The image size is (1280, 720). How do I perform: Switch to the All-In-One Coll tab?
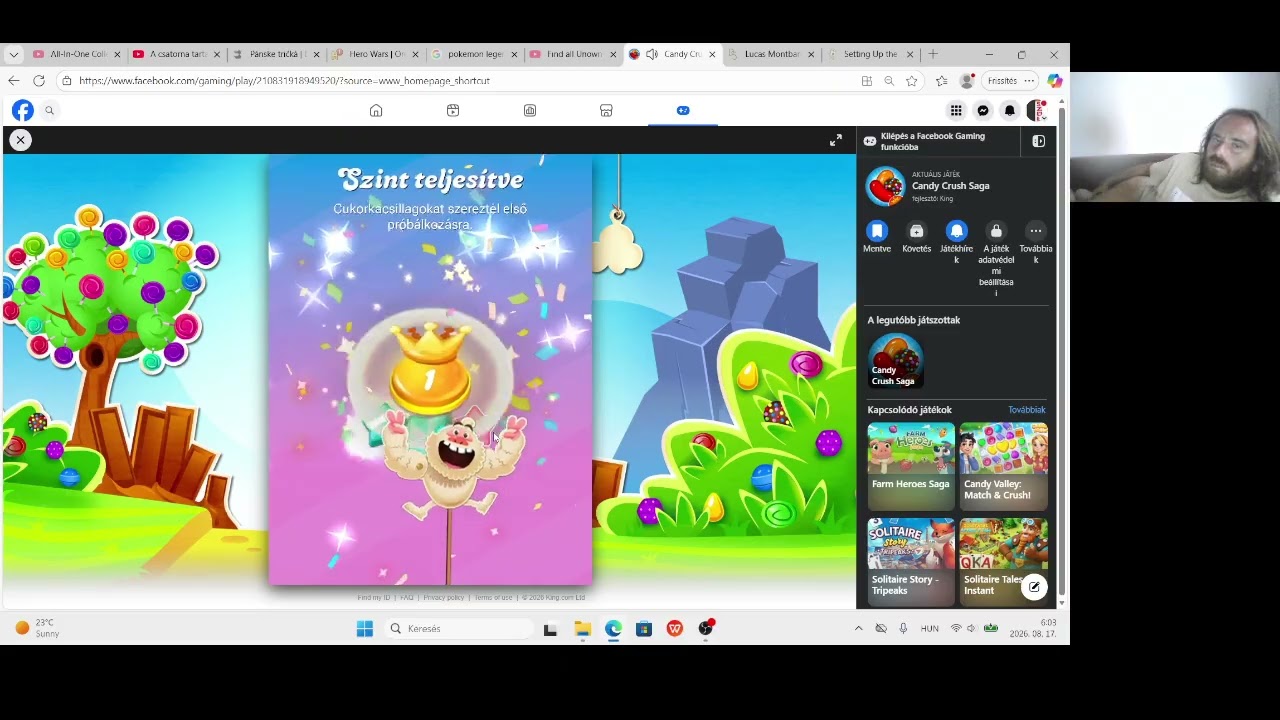pyautogui.click(x=76, y=54)
